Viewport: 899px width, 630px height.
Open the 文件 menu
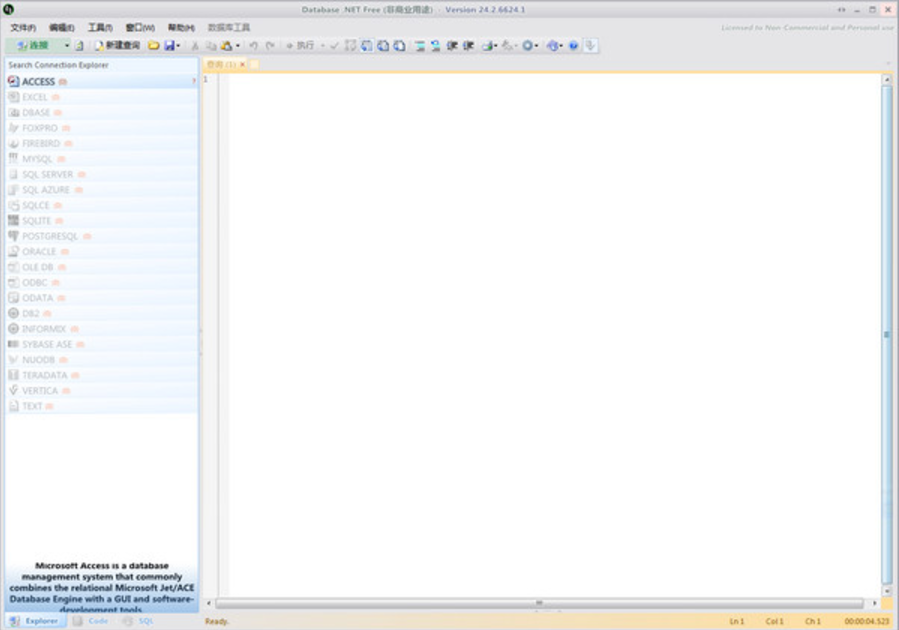(x=23, y=28)
